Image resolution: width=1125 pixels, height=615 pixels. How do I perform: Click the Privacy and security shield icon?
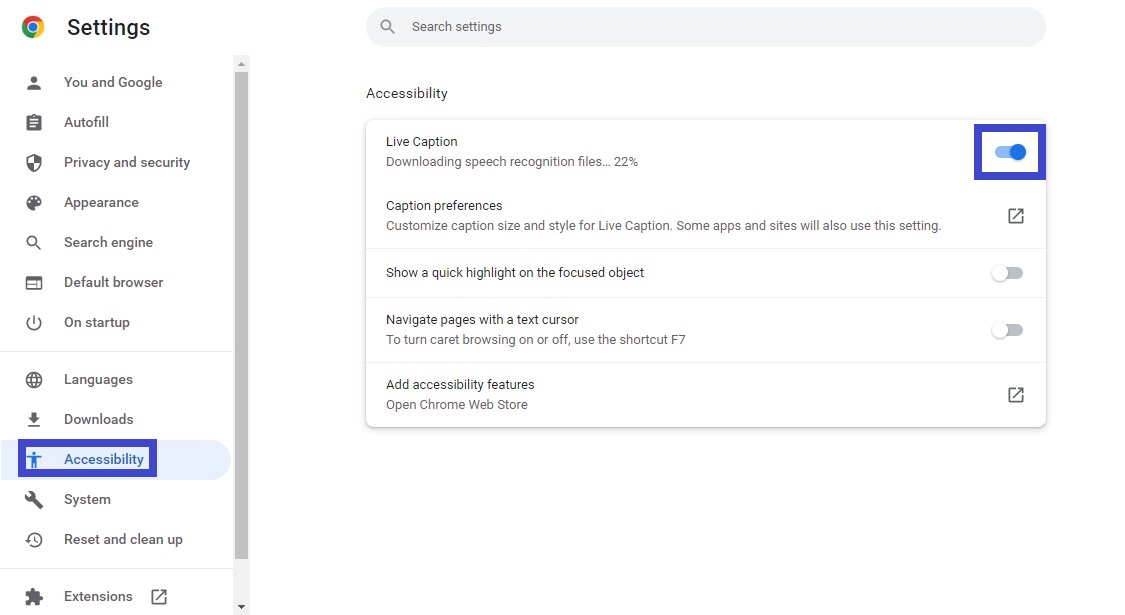34,163
